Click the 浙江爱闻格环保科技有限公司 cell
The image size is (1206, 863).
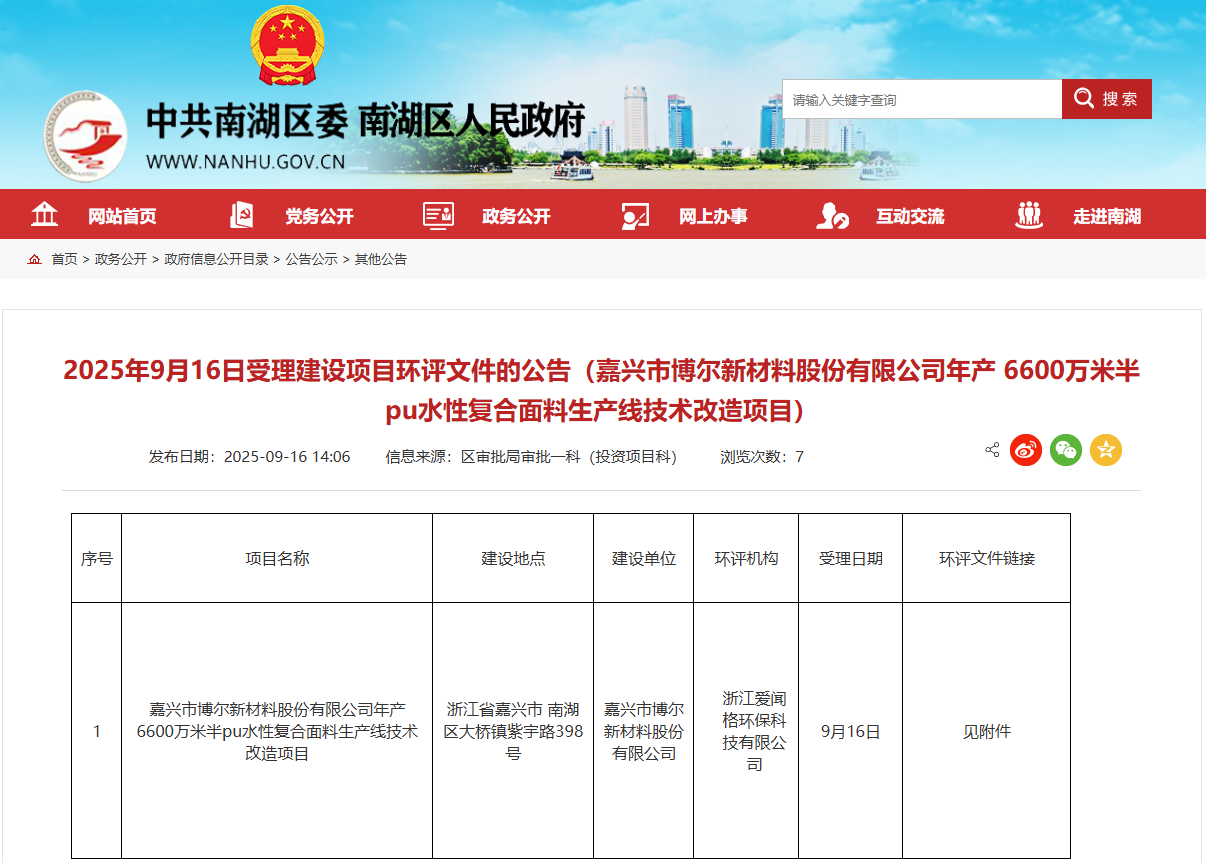746,731
